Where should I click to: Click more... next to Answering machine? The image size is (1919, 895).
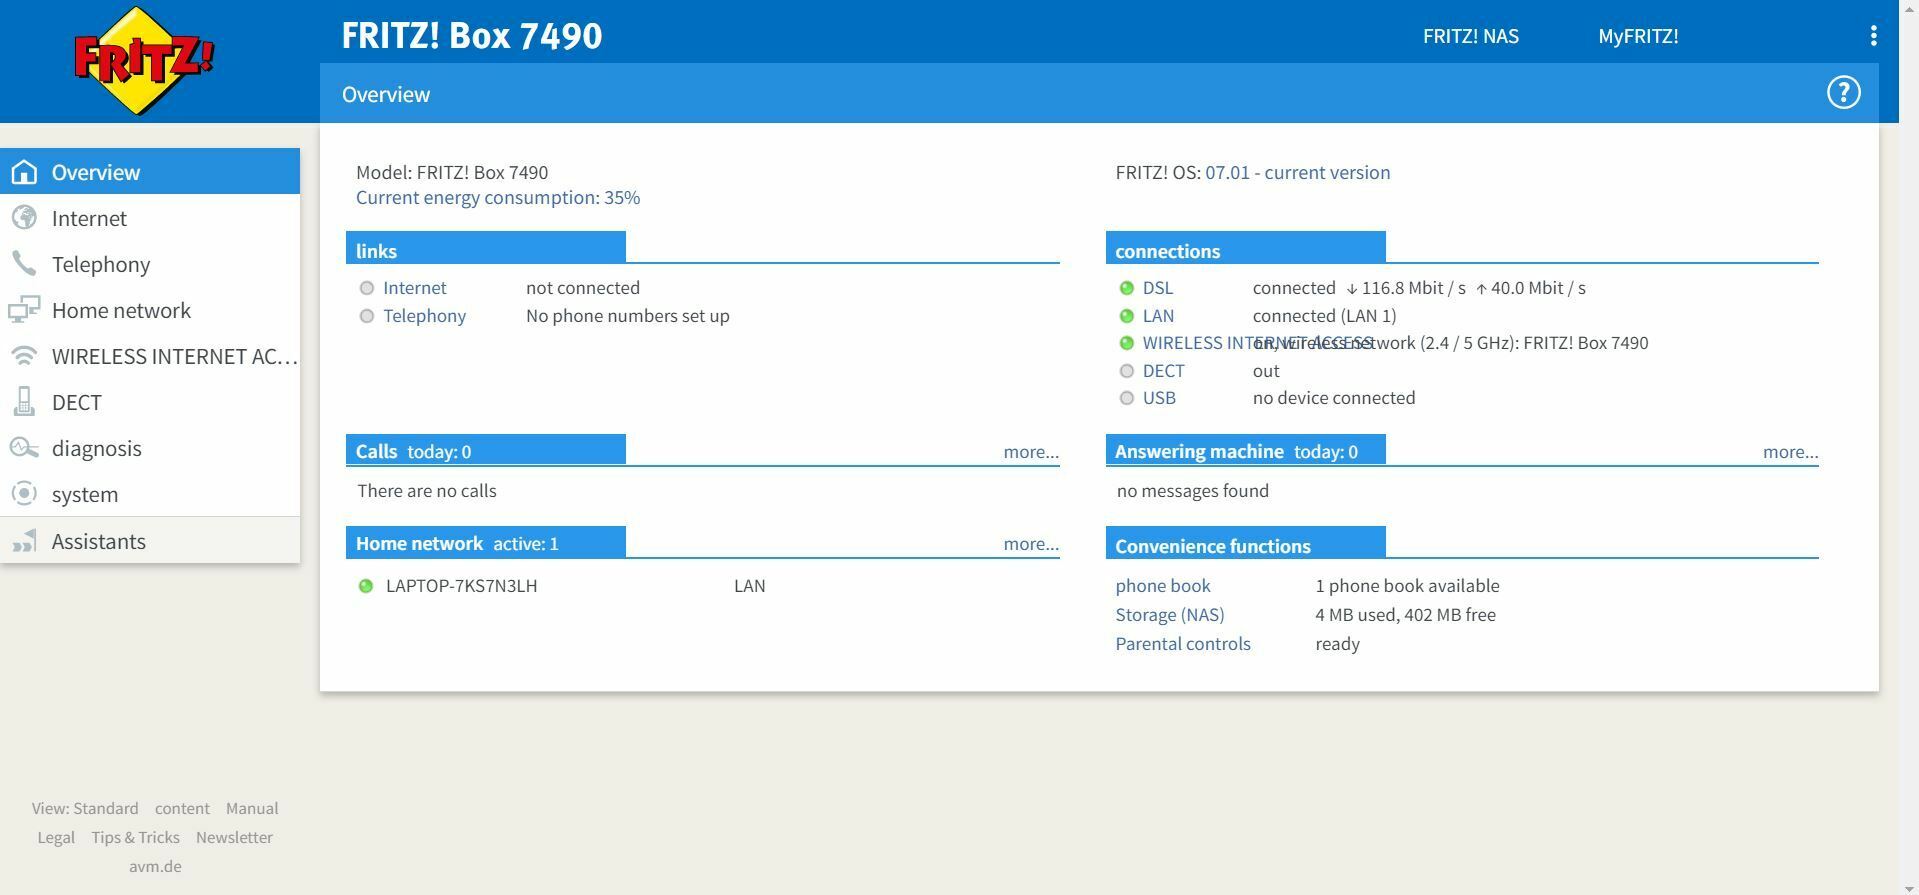click(x=1790, y=452)
